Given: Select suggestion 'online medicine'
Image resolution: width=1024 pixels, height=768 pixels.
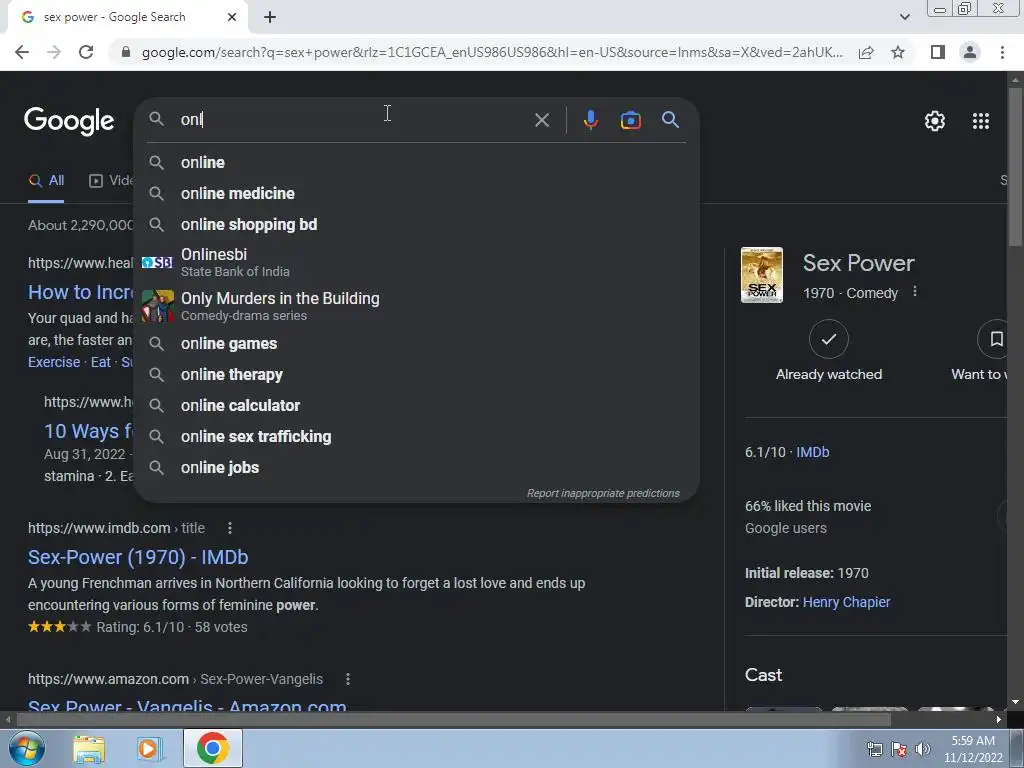Looking at the screenshot, I should coord(416,193).
